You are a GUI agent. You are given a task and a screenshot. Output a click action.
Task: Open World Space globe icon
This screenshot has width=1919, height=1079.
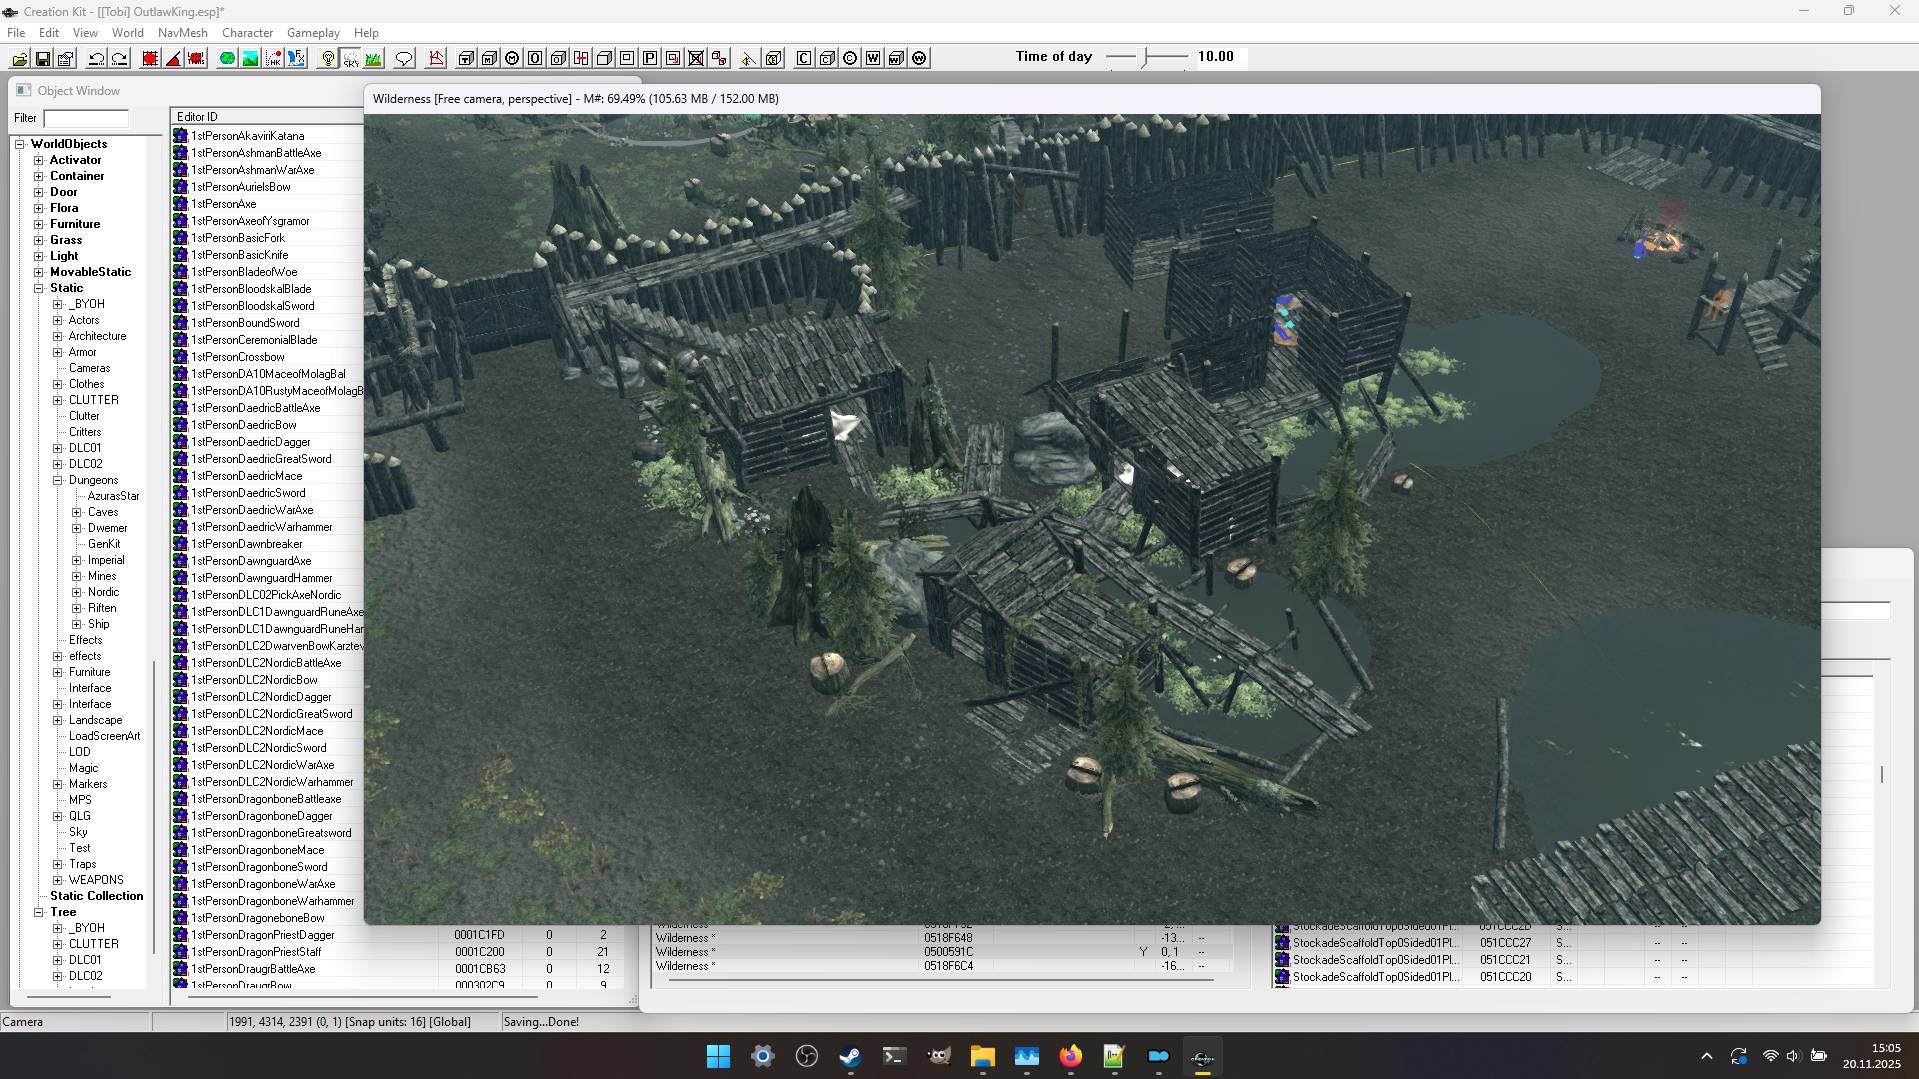tap(227, 59)
